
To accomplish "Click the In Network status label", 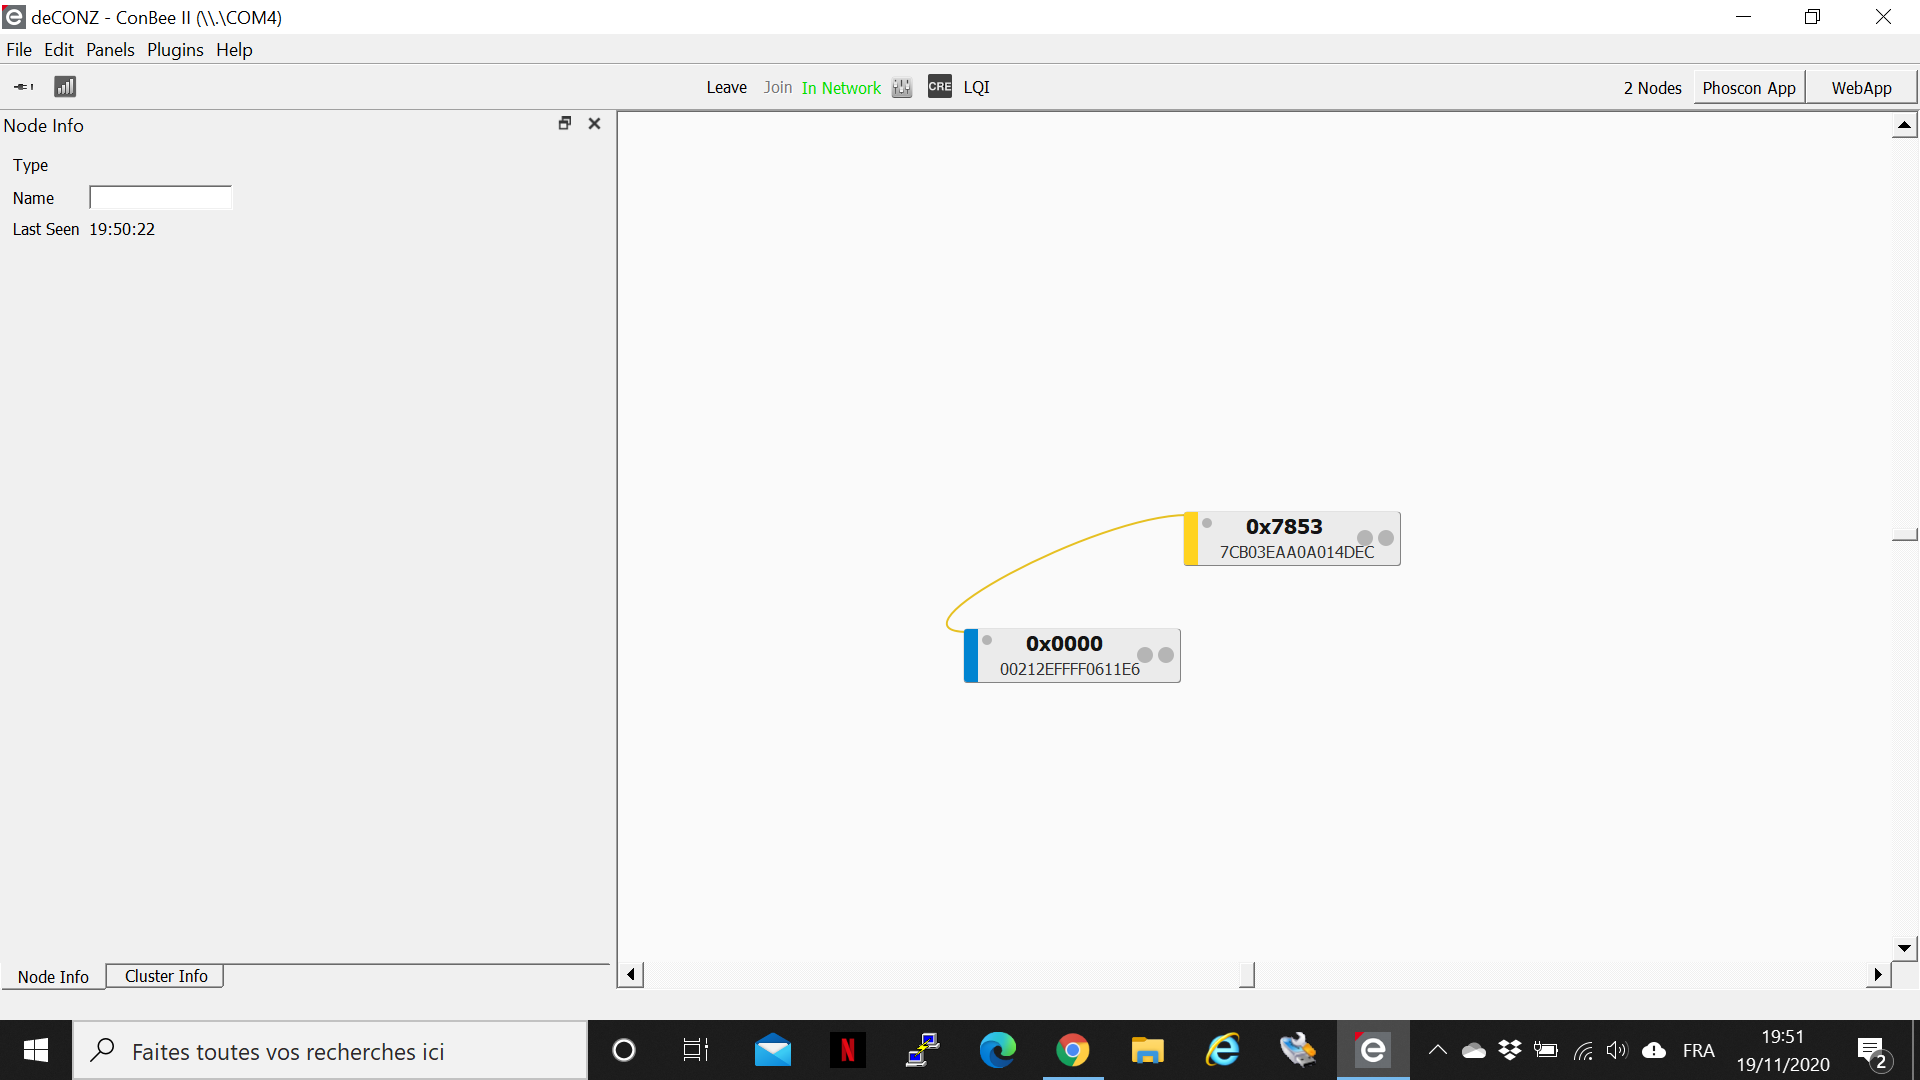I will tap(841, 88).
